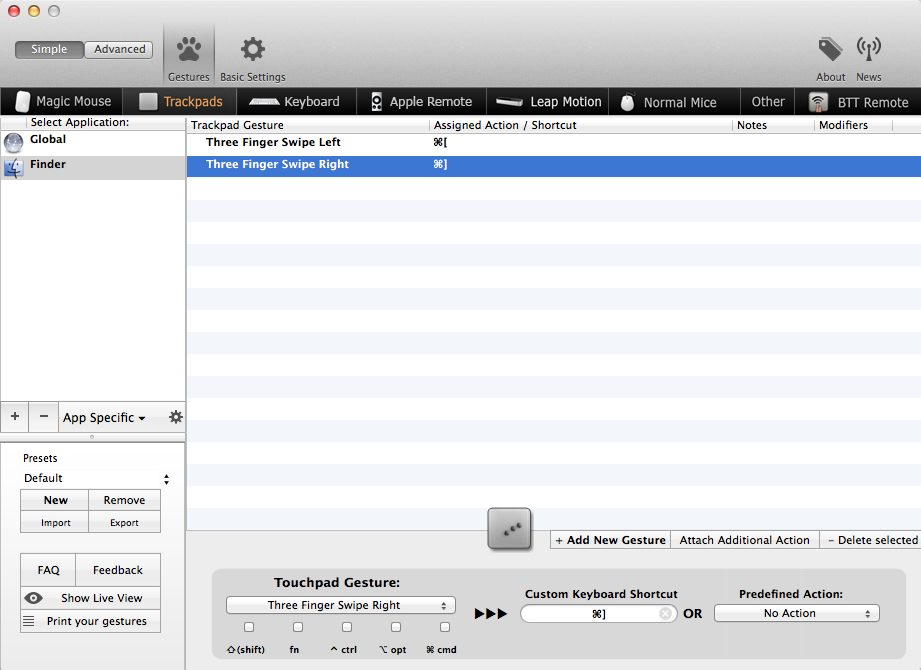Image resolution: width=921 pixels, height=670 pixels.
Task: Click Attach Additional Action button
Action: 744,540
